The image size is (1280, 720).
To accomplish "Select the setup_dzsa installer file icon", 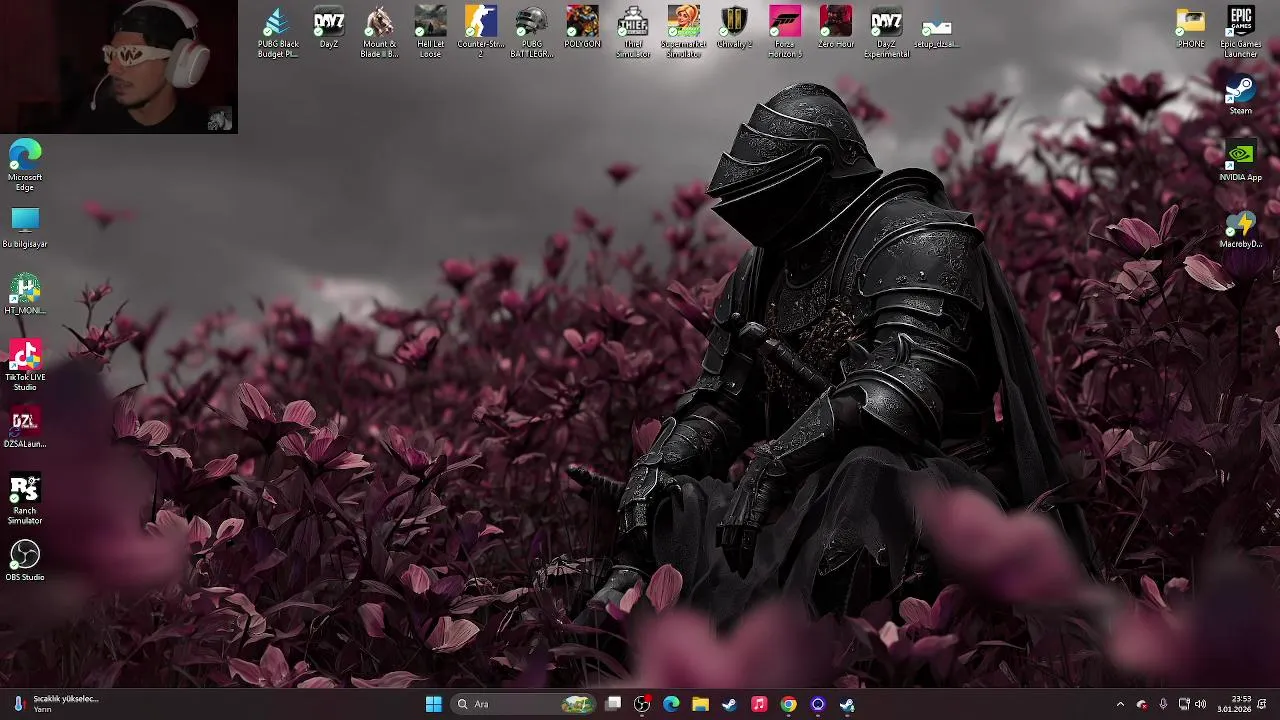I will coord(937,28).
